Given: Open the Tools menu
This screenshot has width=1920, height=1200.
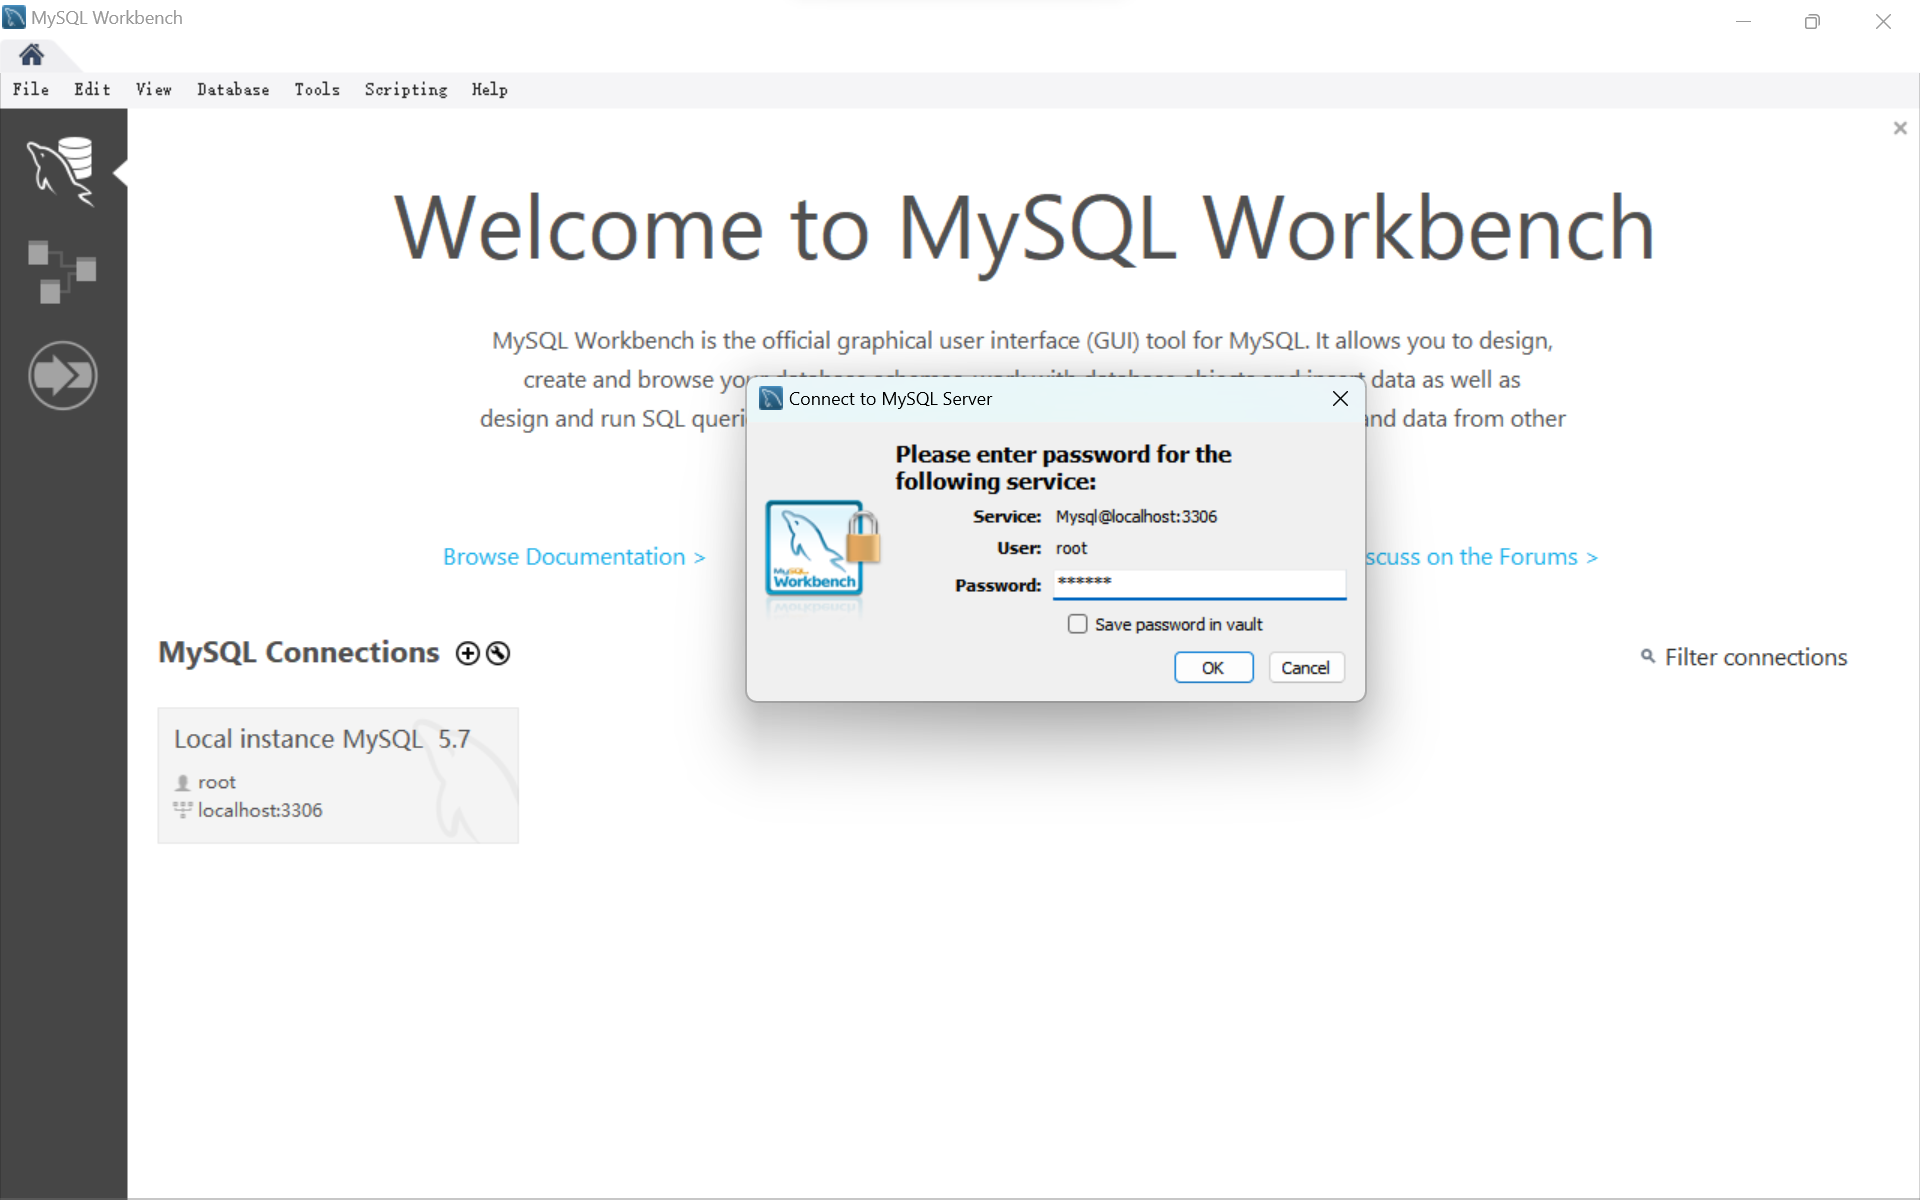Looking at the screenshot, I should [317, 90].
